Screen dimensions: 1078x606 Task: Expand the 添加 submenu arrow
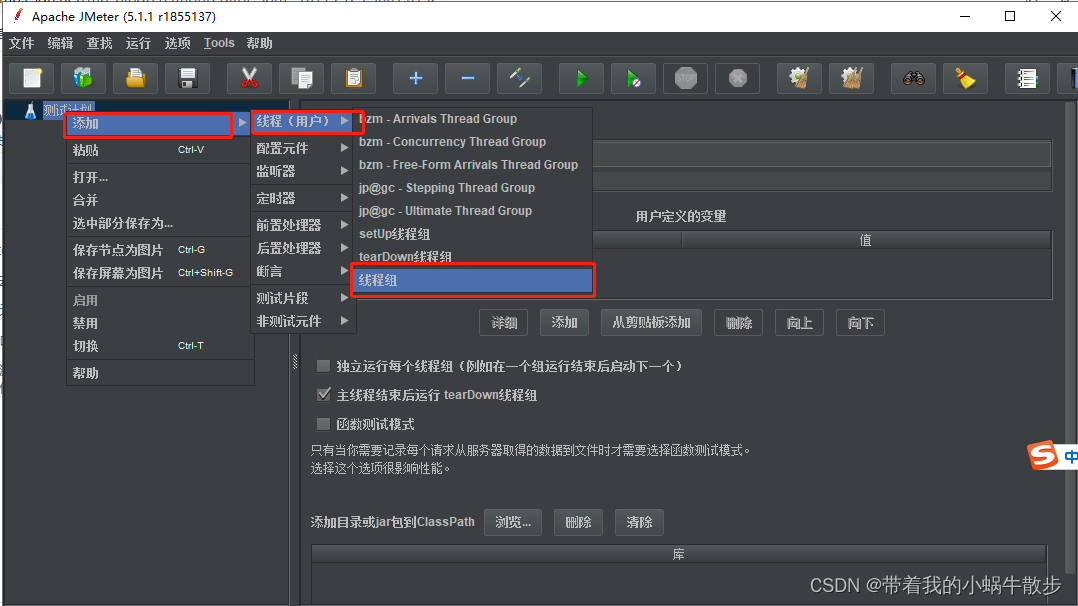click(242, 123)
